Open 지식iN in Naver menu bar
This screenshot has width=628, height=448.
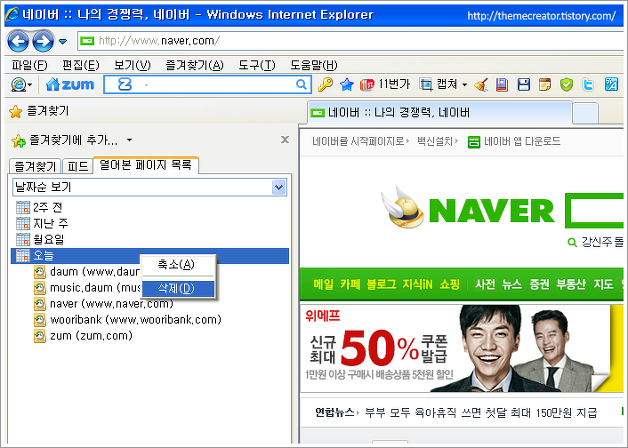pos(417,284)
